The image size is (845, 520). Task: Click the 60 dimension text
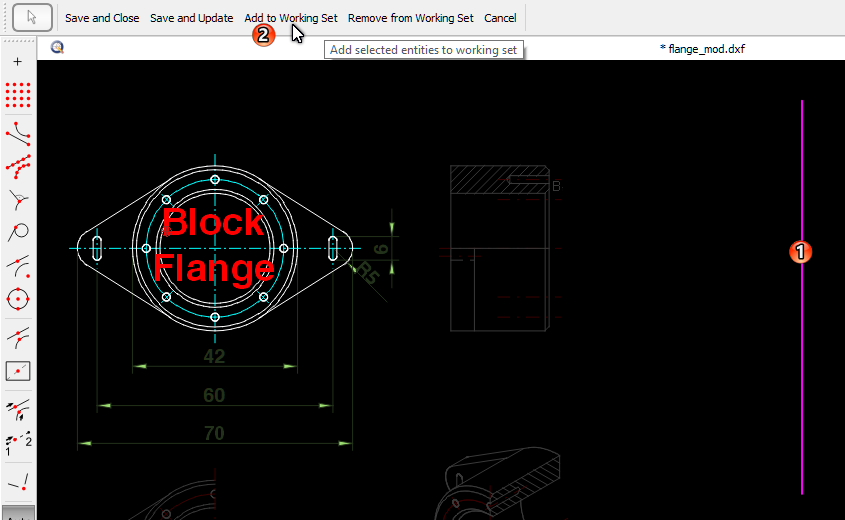click(214, 395)
